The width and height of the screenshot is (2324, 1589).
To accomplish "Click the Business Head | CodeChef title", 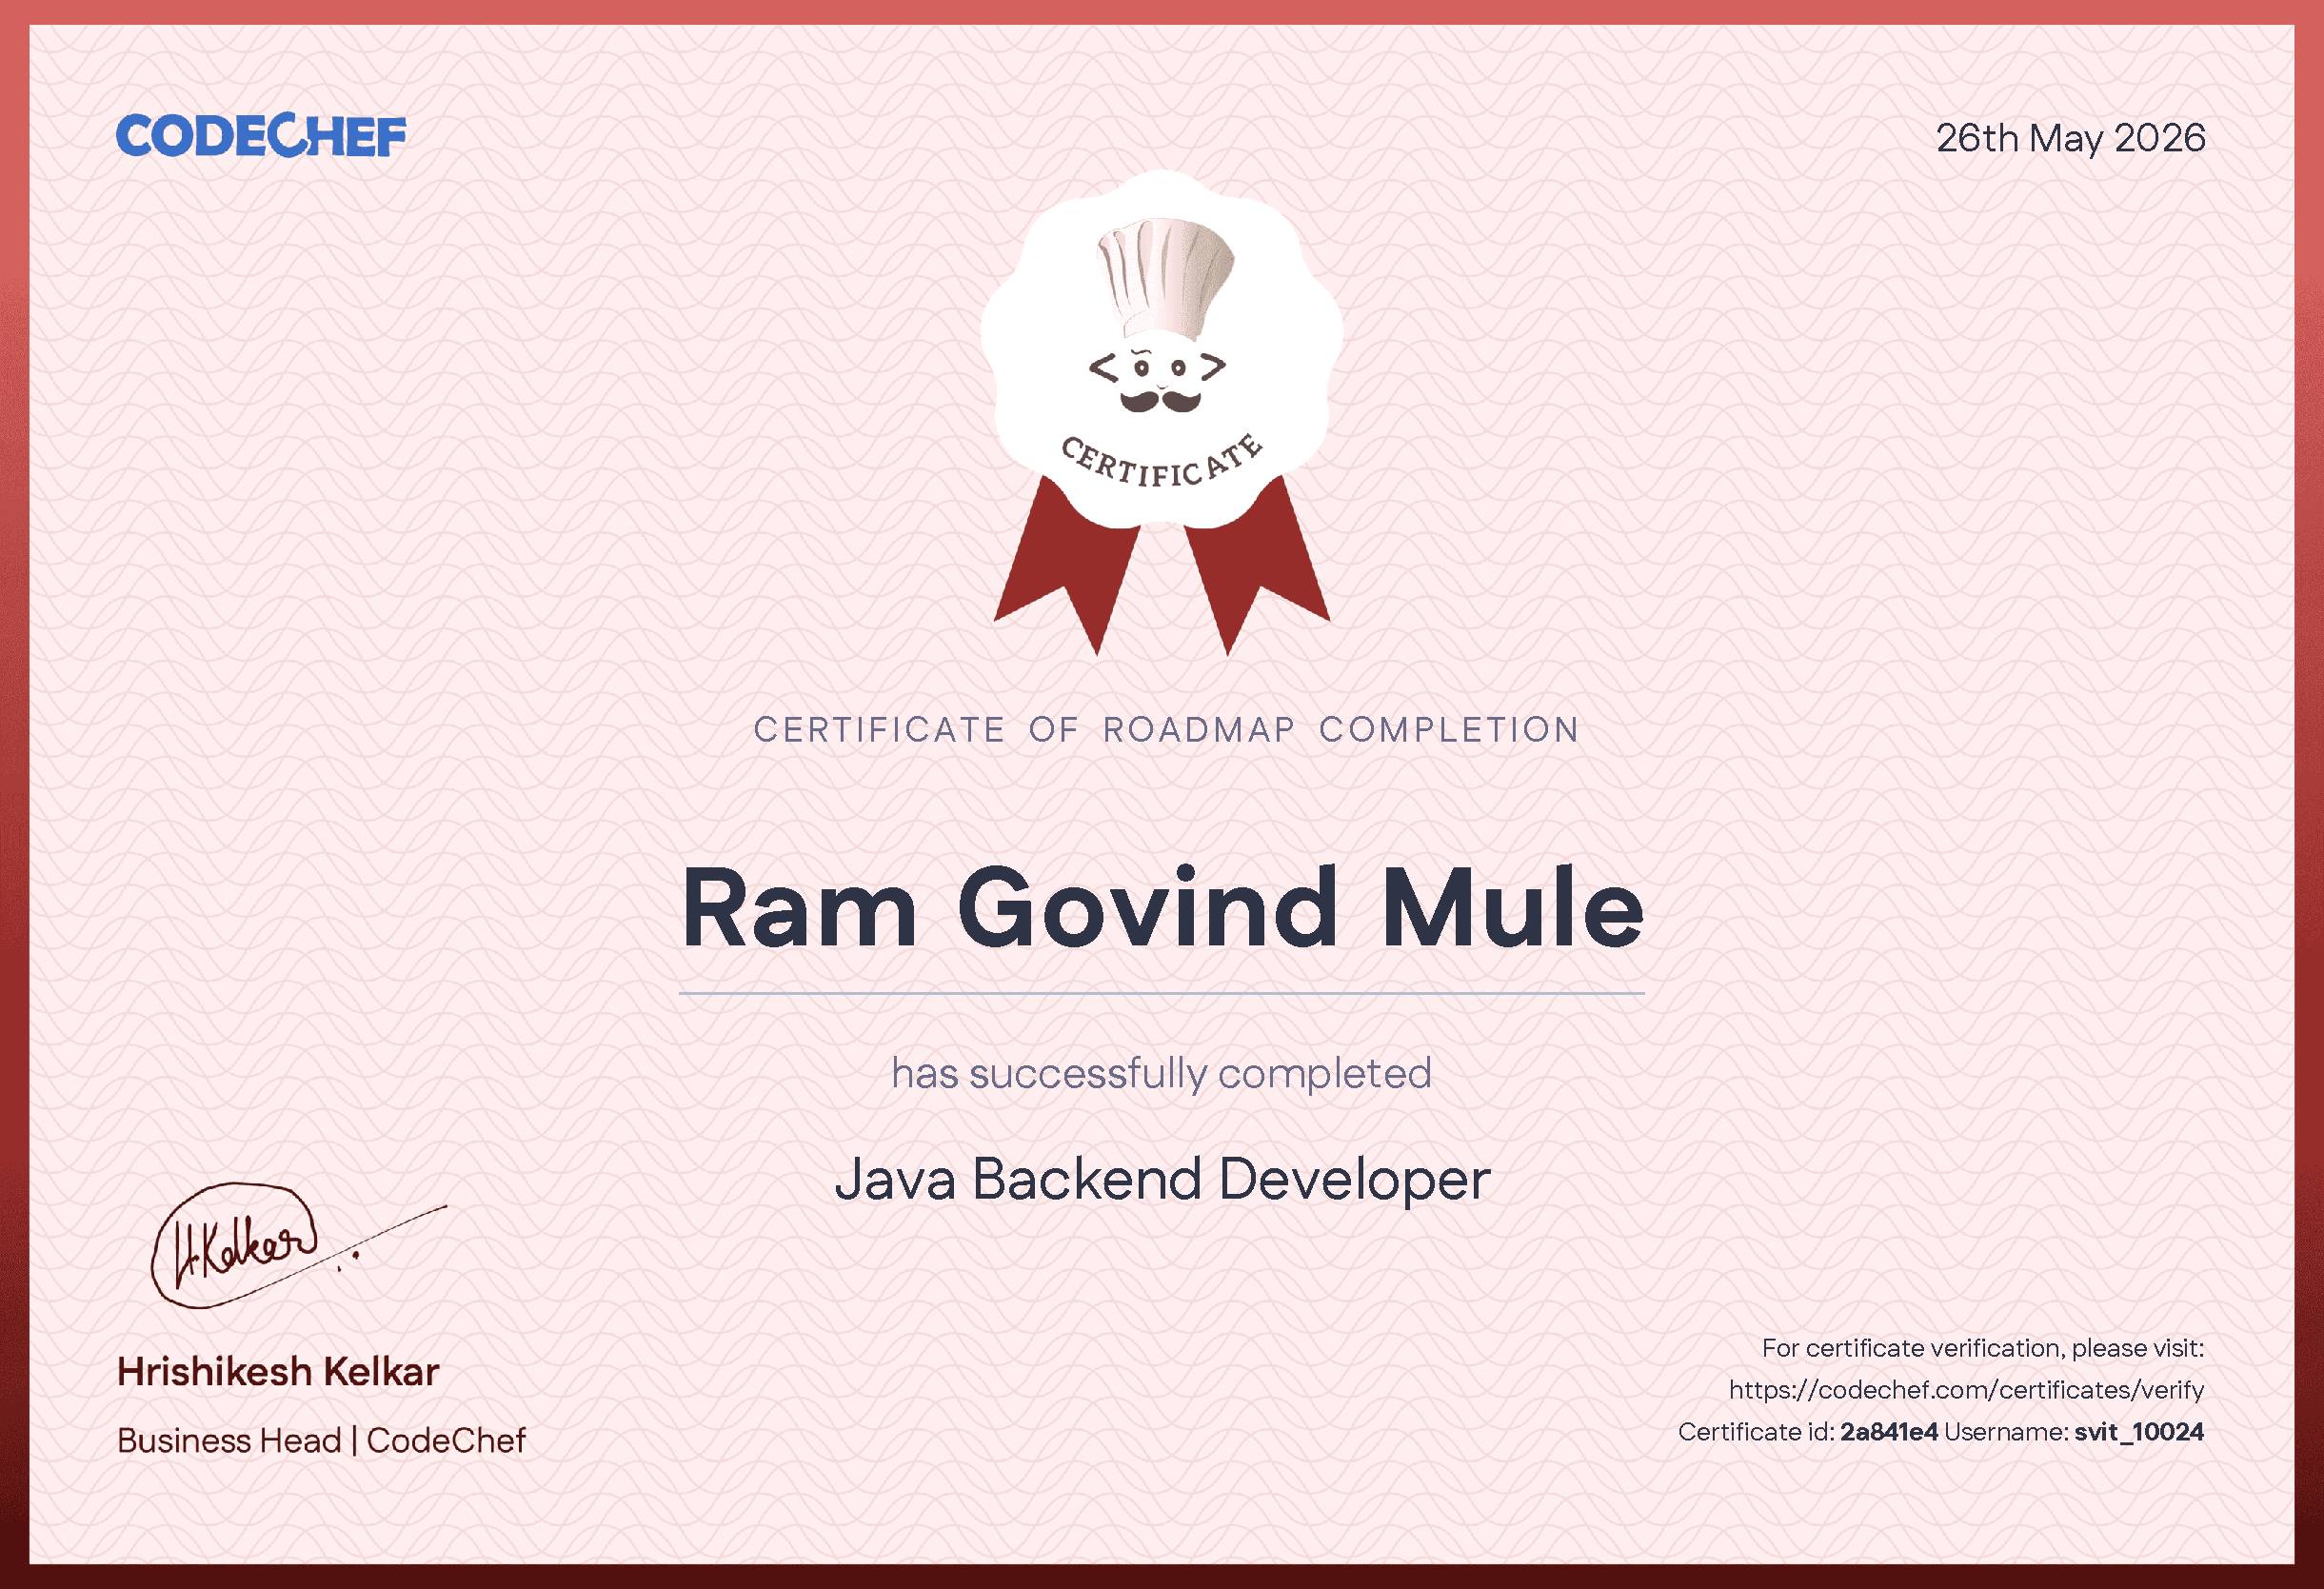I will pyautogui.click(x=321, y=1440).
